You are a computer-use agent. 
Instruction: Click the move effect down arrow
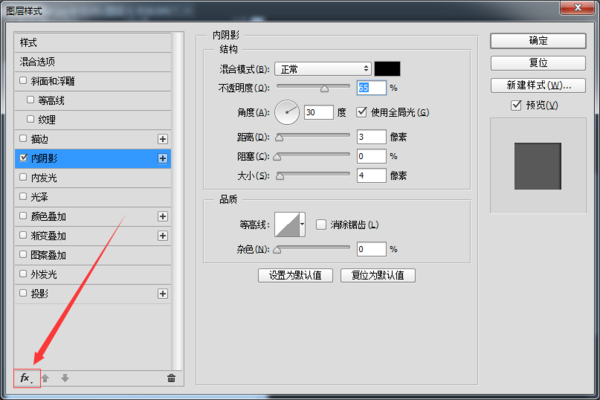64,378
